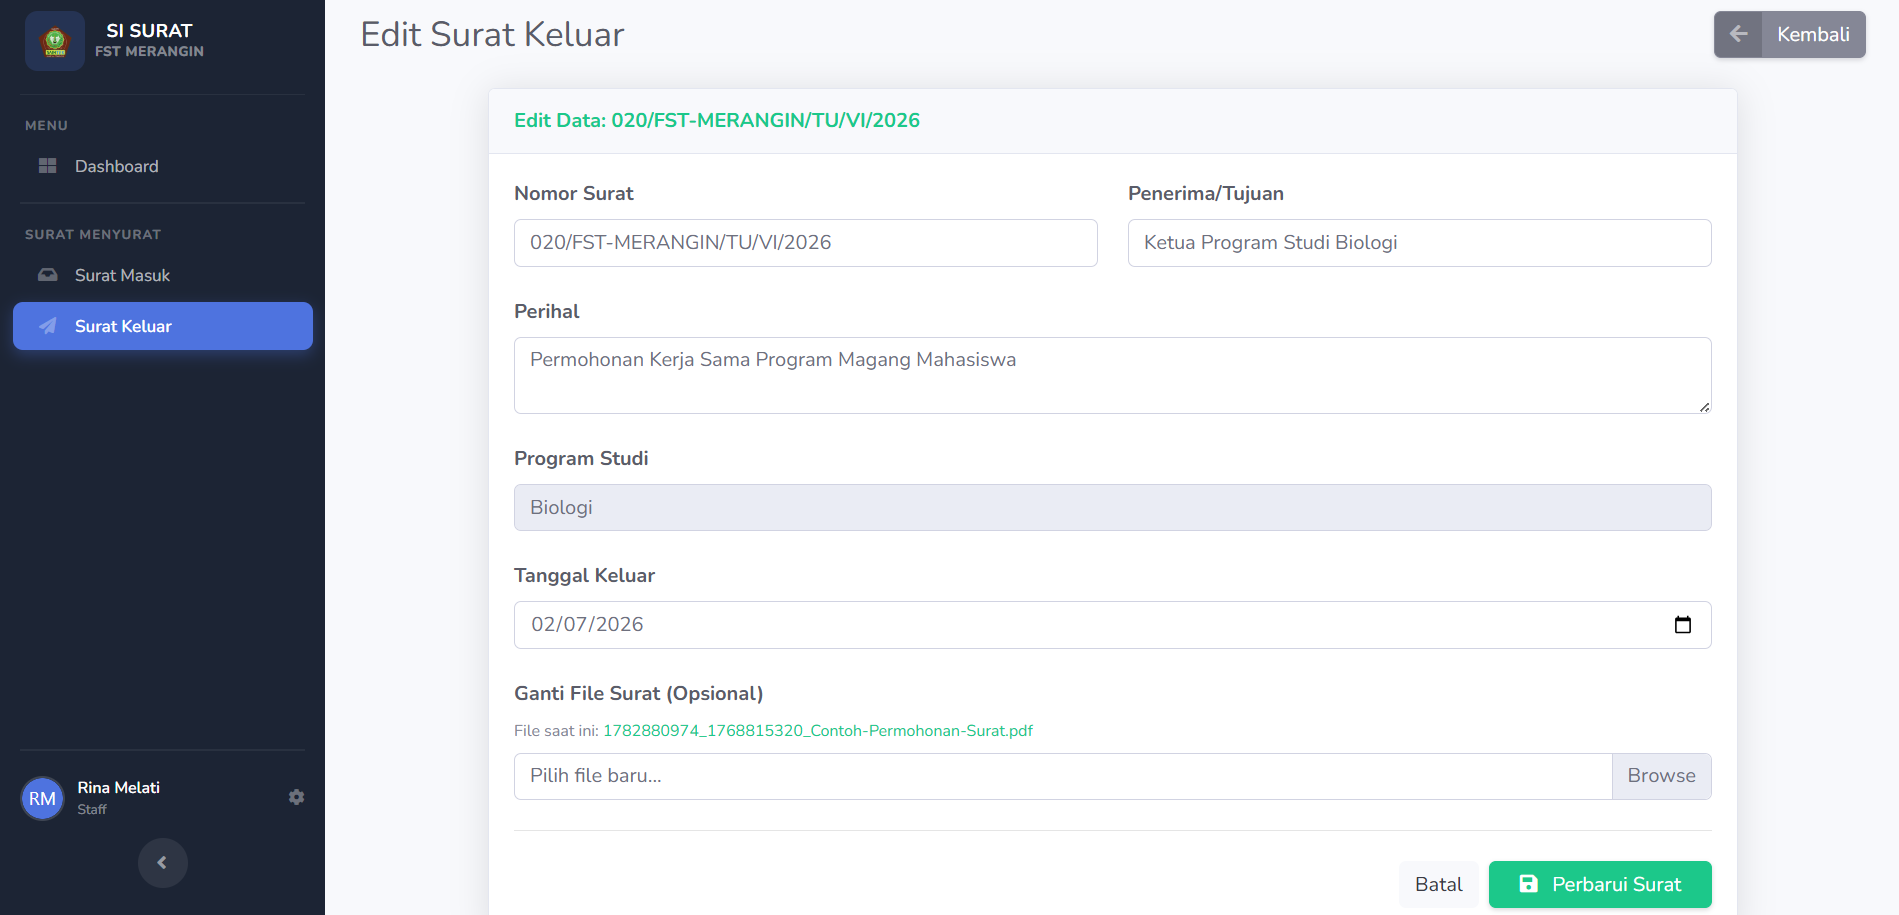
Task: Click the disabled Program Studi Biologi field
Action: click(1113, 507)
